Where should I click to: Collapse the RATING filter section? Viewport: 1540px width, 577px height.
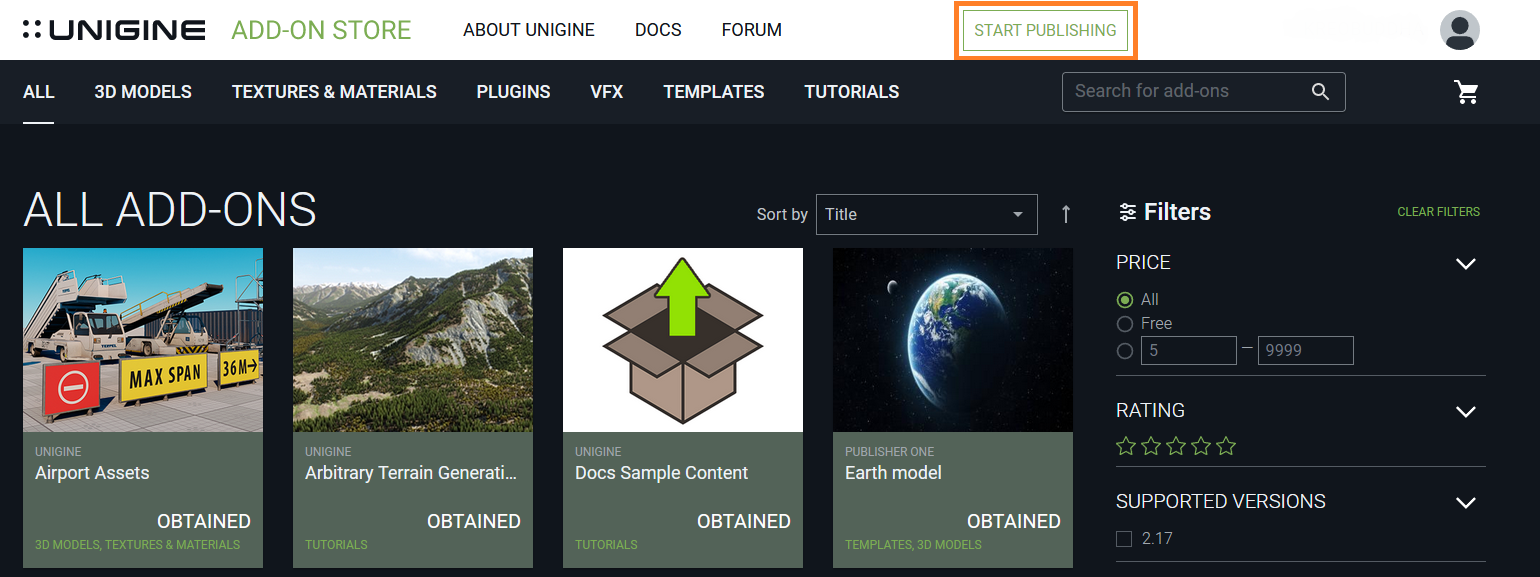click(x=1465, y=411)
